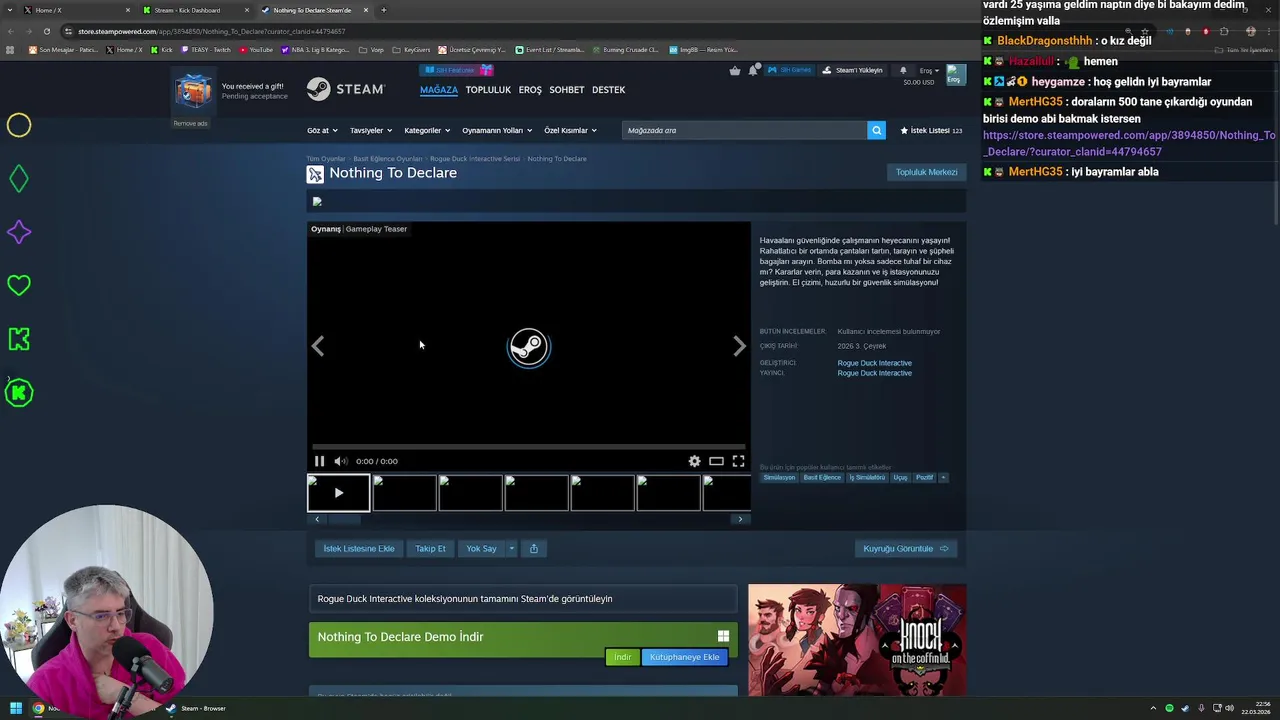Open Rogue Duck Interactive publisher link
The image size is (1280, 720).
pos(874,373)
